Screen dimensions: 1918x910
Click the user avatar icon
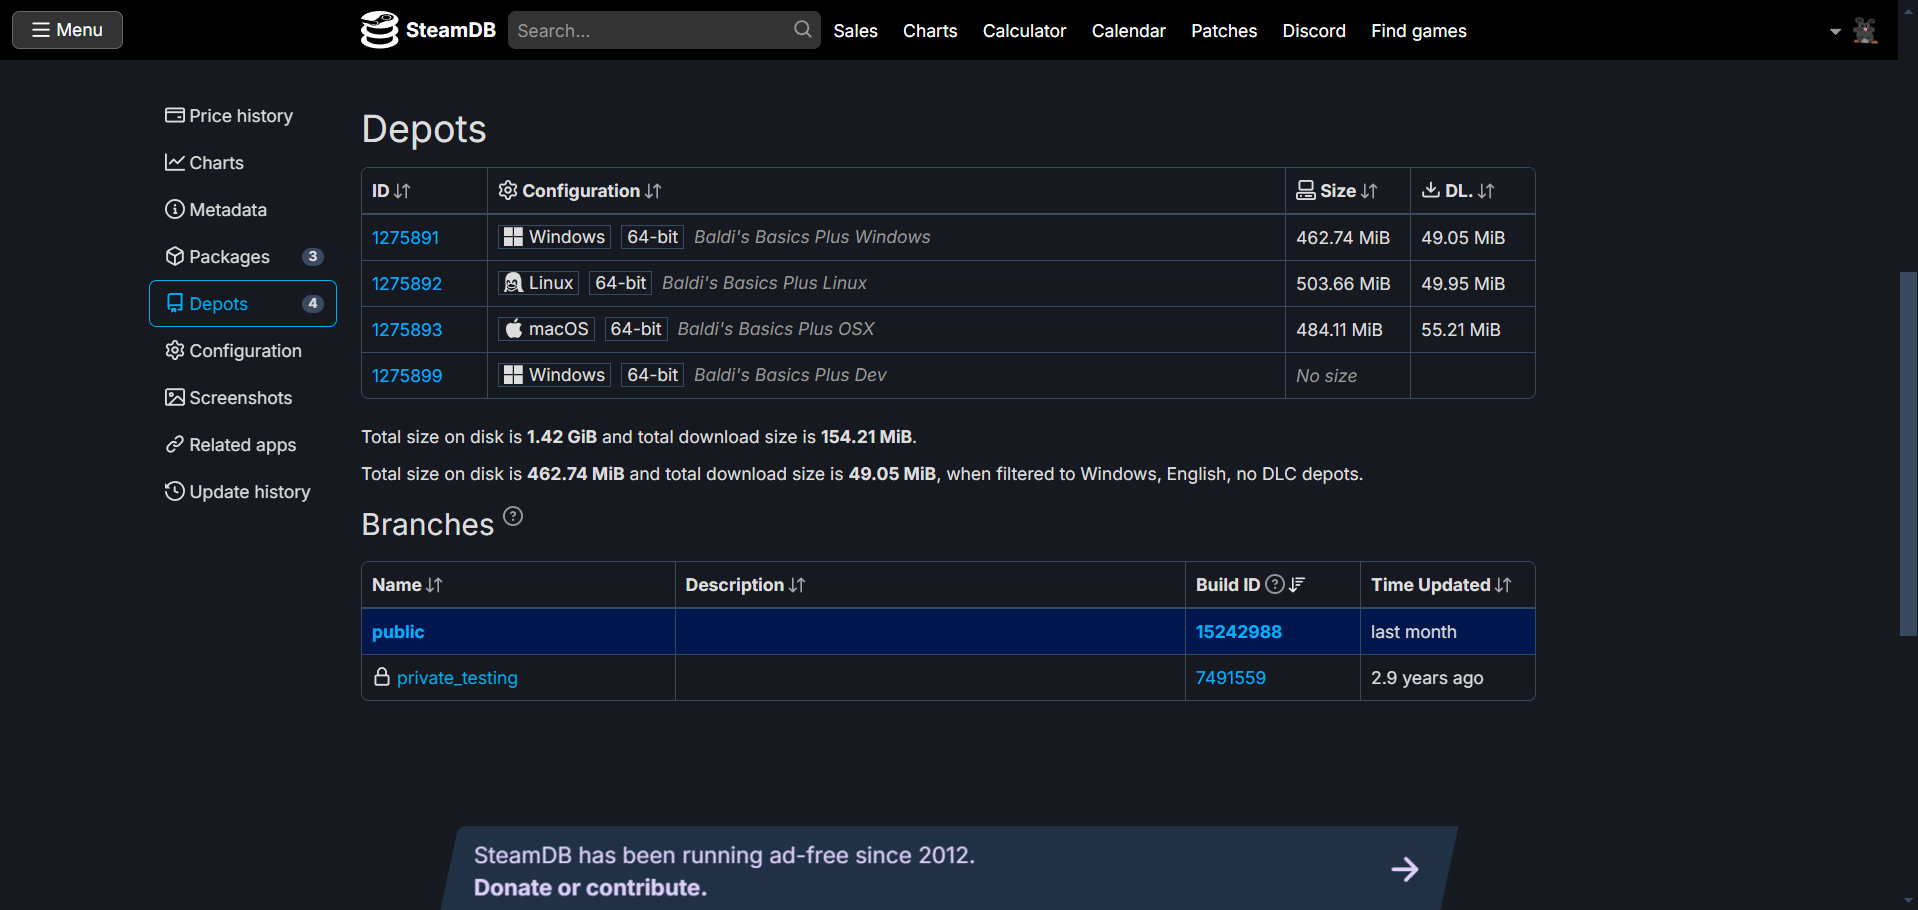coord(1864,31)
